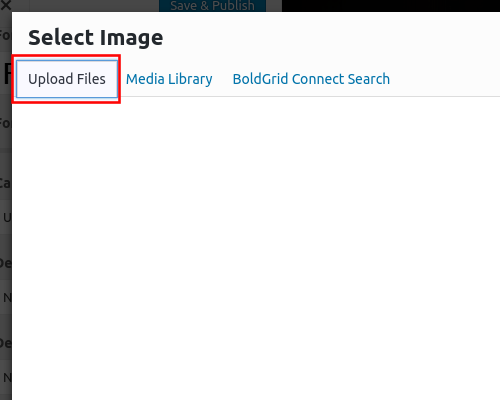Select the second partially hidden 'Fo' sidebar row
This screenshot has height=400, width=500.
pos(6,123)
